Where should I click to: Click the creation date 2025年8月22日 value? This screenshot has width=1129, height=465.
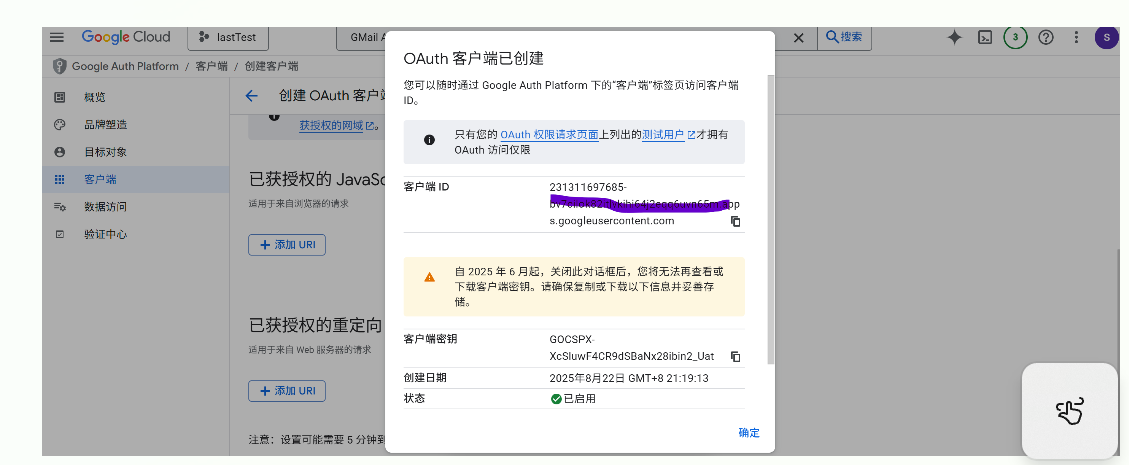tap(629, 379)
